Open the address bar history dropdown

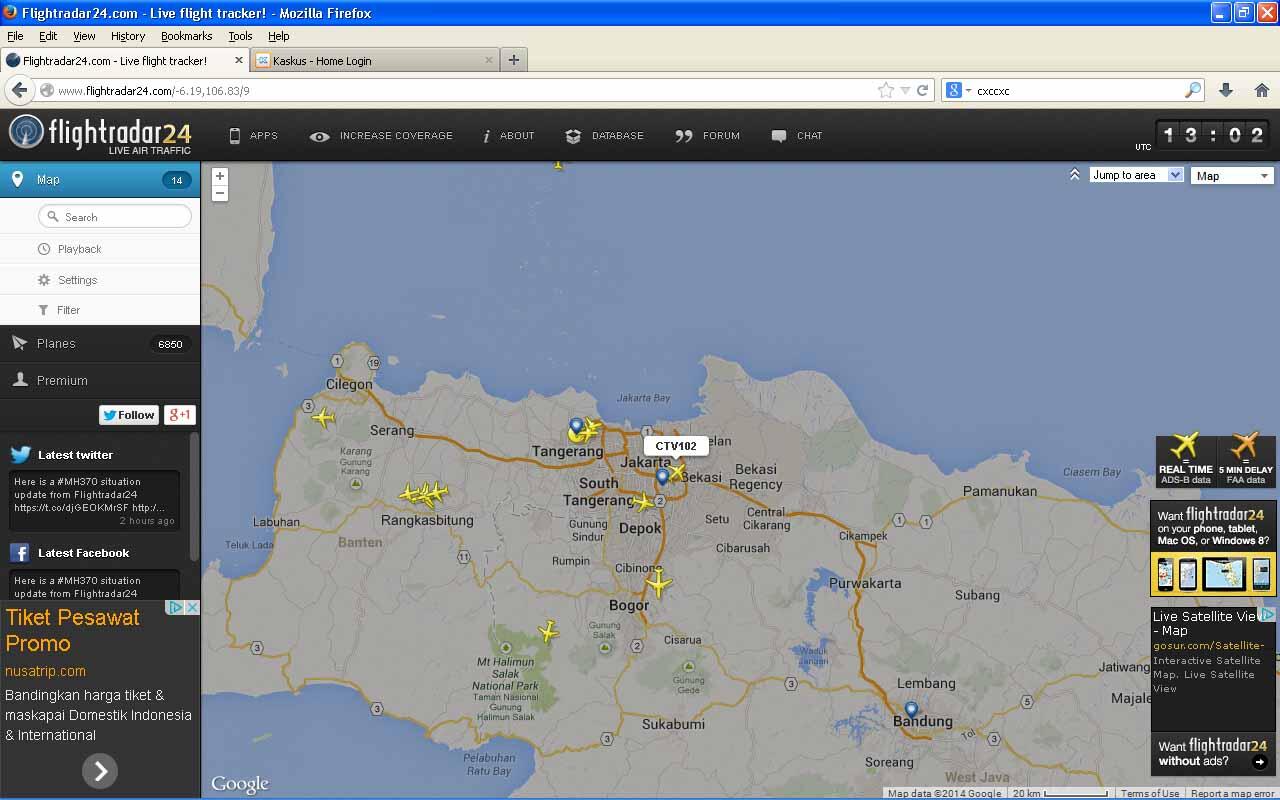click(x=905, y=90)
